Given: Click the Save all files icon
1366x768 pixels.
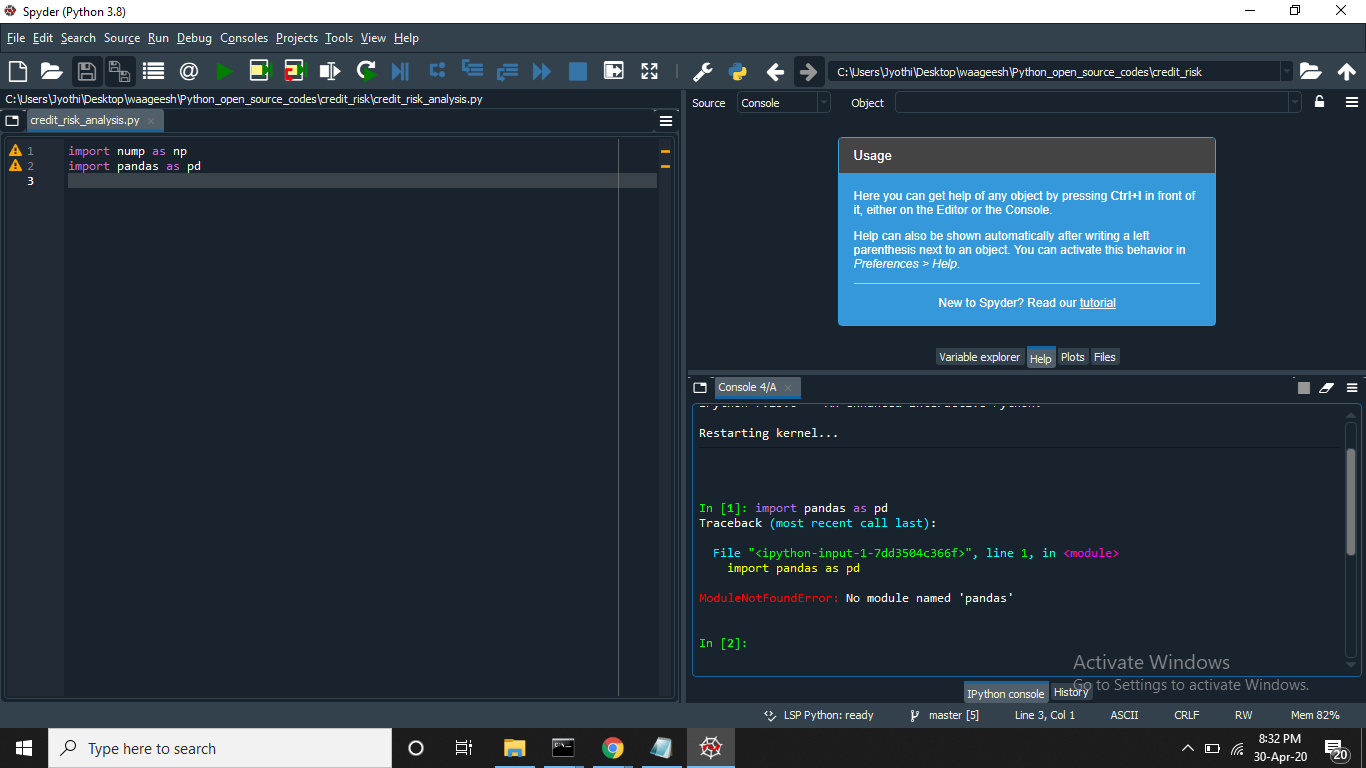Looking at the screenshot, I should [120, 71].
